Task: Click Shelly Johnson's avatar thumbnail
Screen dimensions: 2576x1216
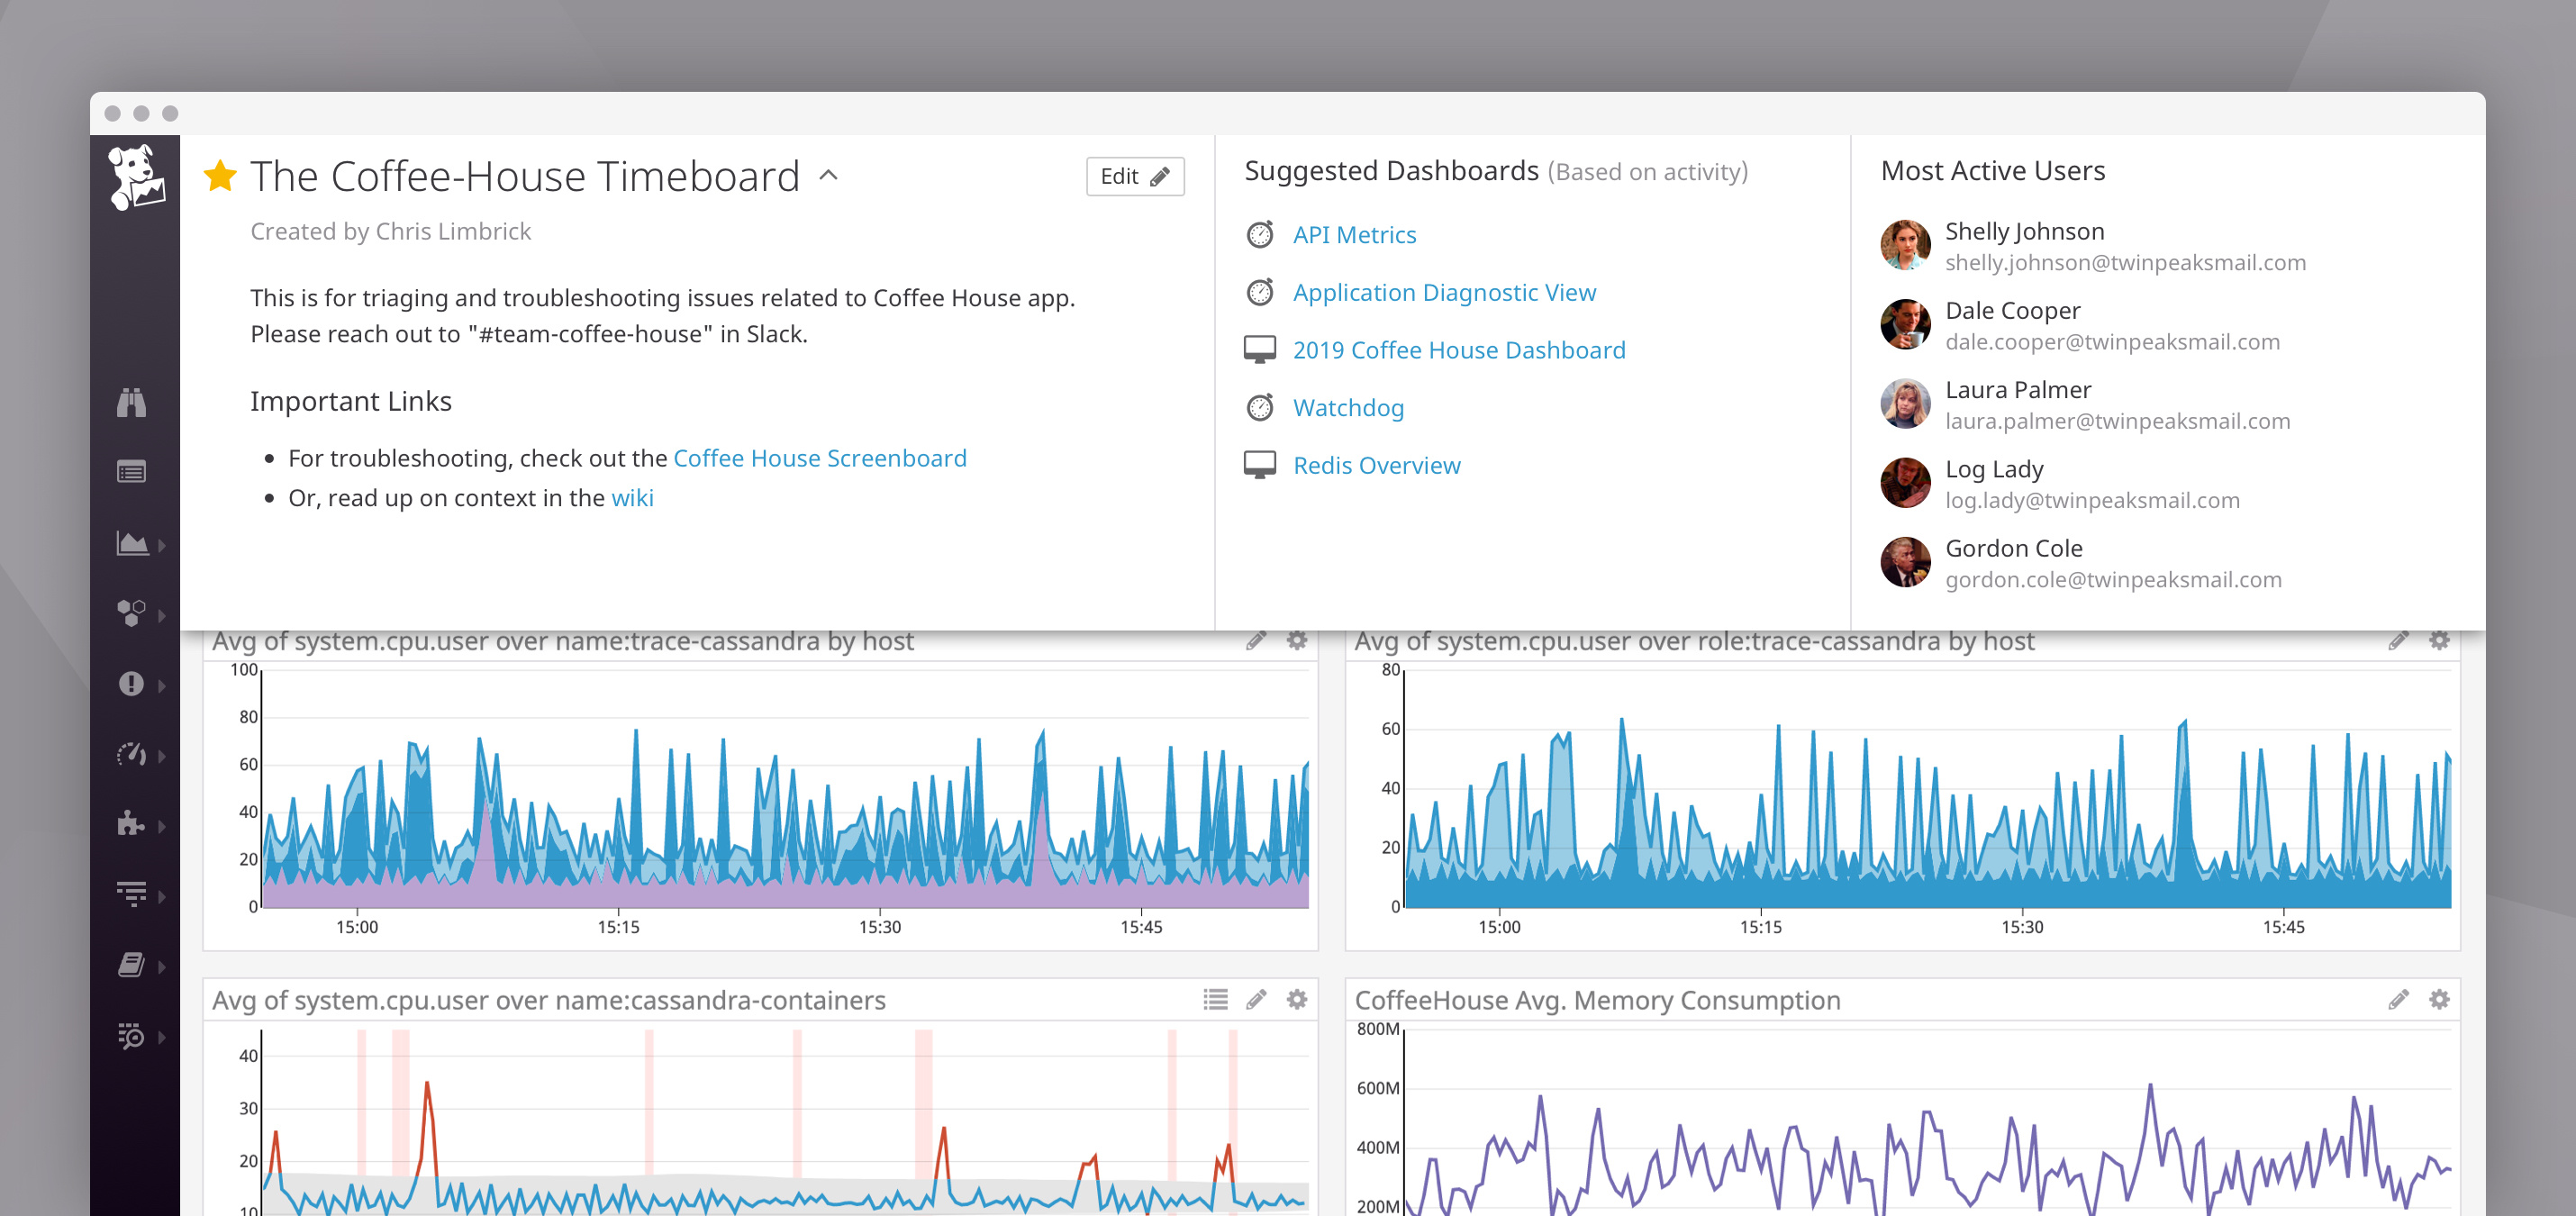Action: (1905, 245)
